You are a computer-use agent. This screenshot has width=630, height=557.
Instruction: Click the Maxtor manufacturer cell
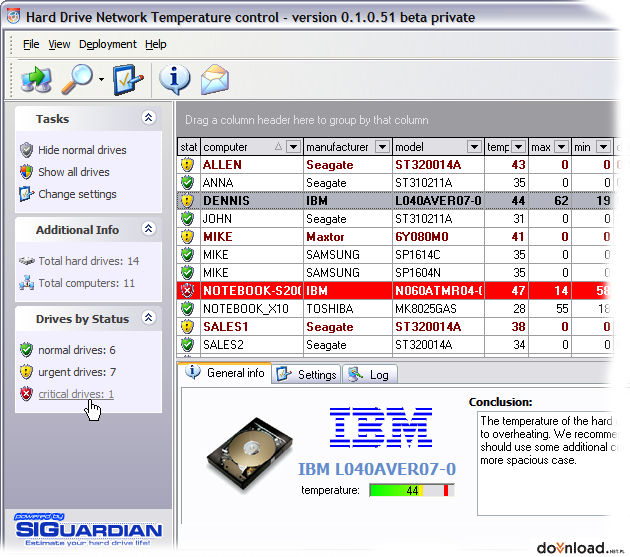click(x=348, y=237)
